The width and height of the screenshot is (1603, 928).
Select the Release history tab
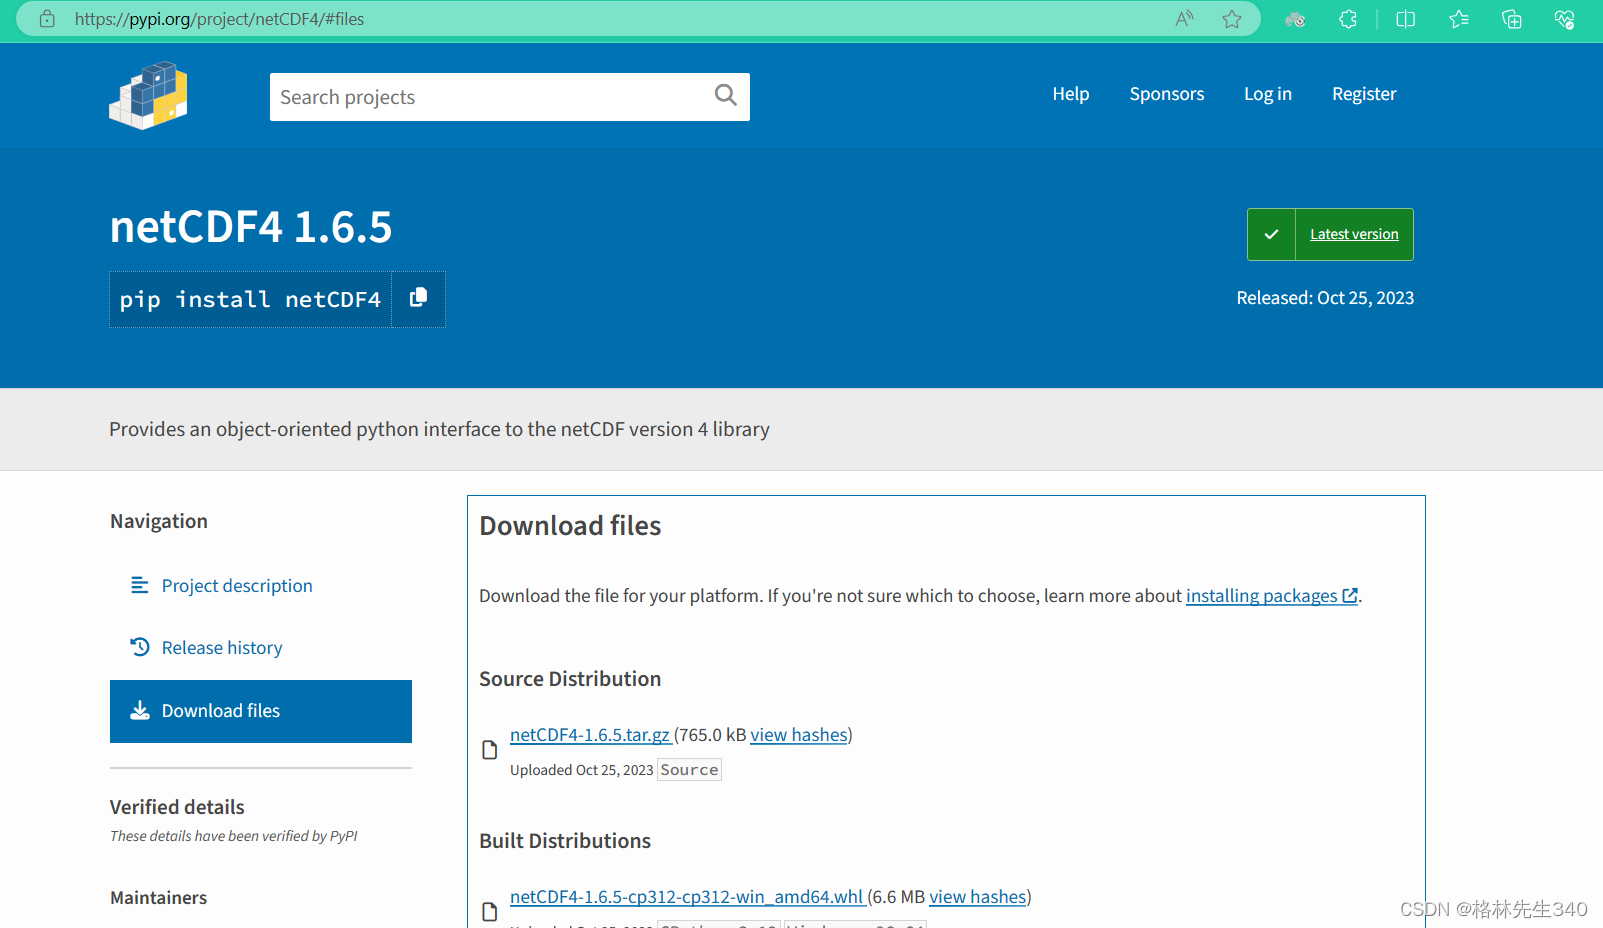tap(261, 648)
